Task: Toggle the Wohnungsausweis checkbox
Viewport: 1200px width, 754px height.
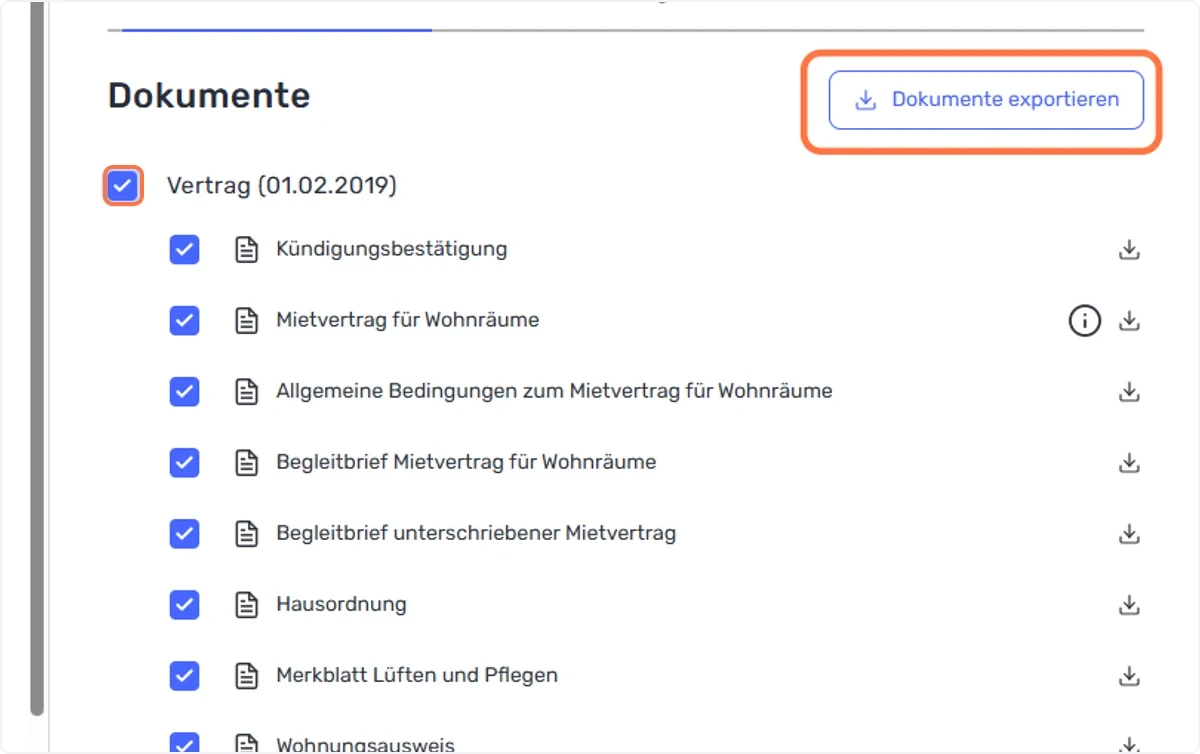Action: click(x=184, y=743)
